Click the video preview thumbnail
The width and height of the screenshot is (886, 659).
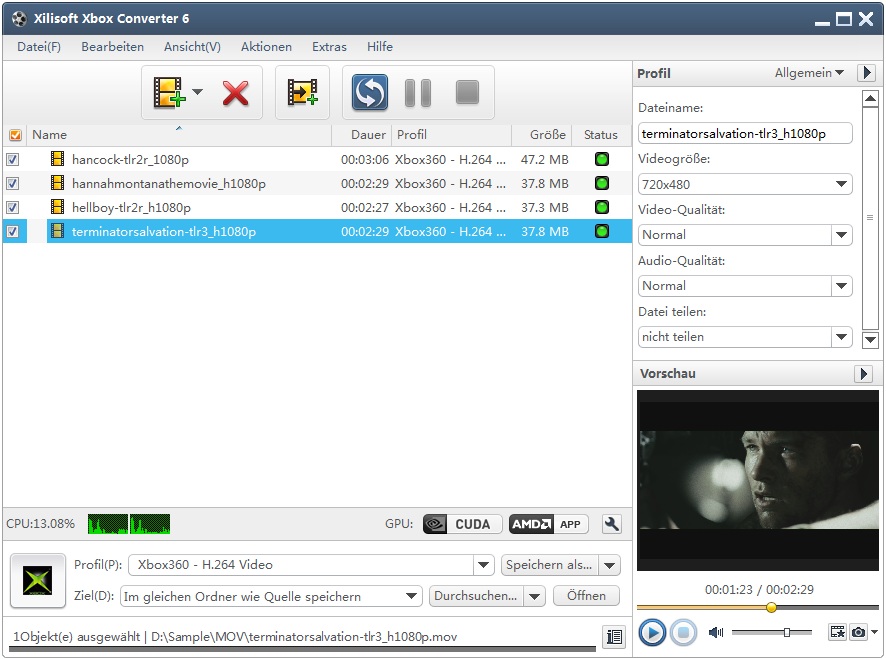click(x=758, y=480)
